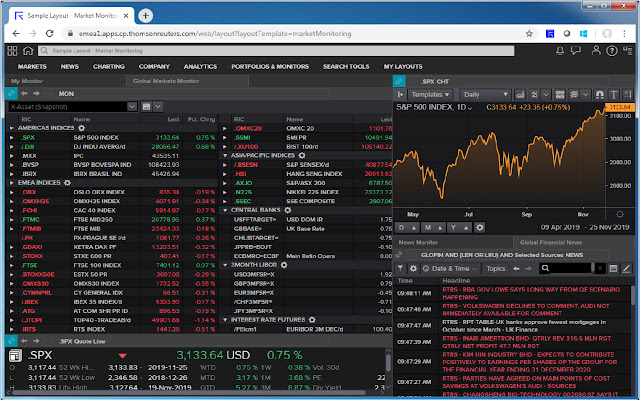Open the dropdown arrow next to save icon

[158, 107]
